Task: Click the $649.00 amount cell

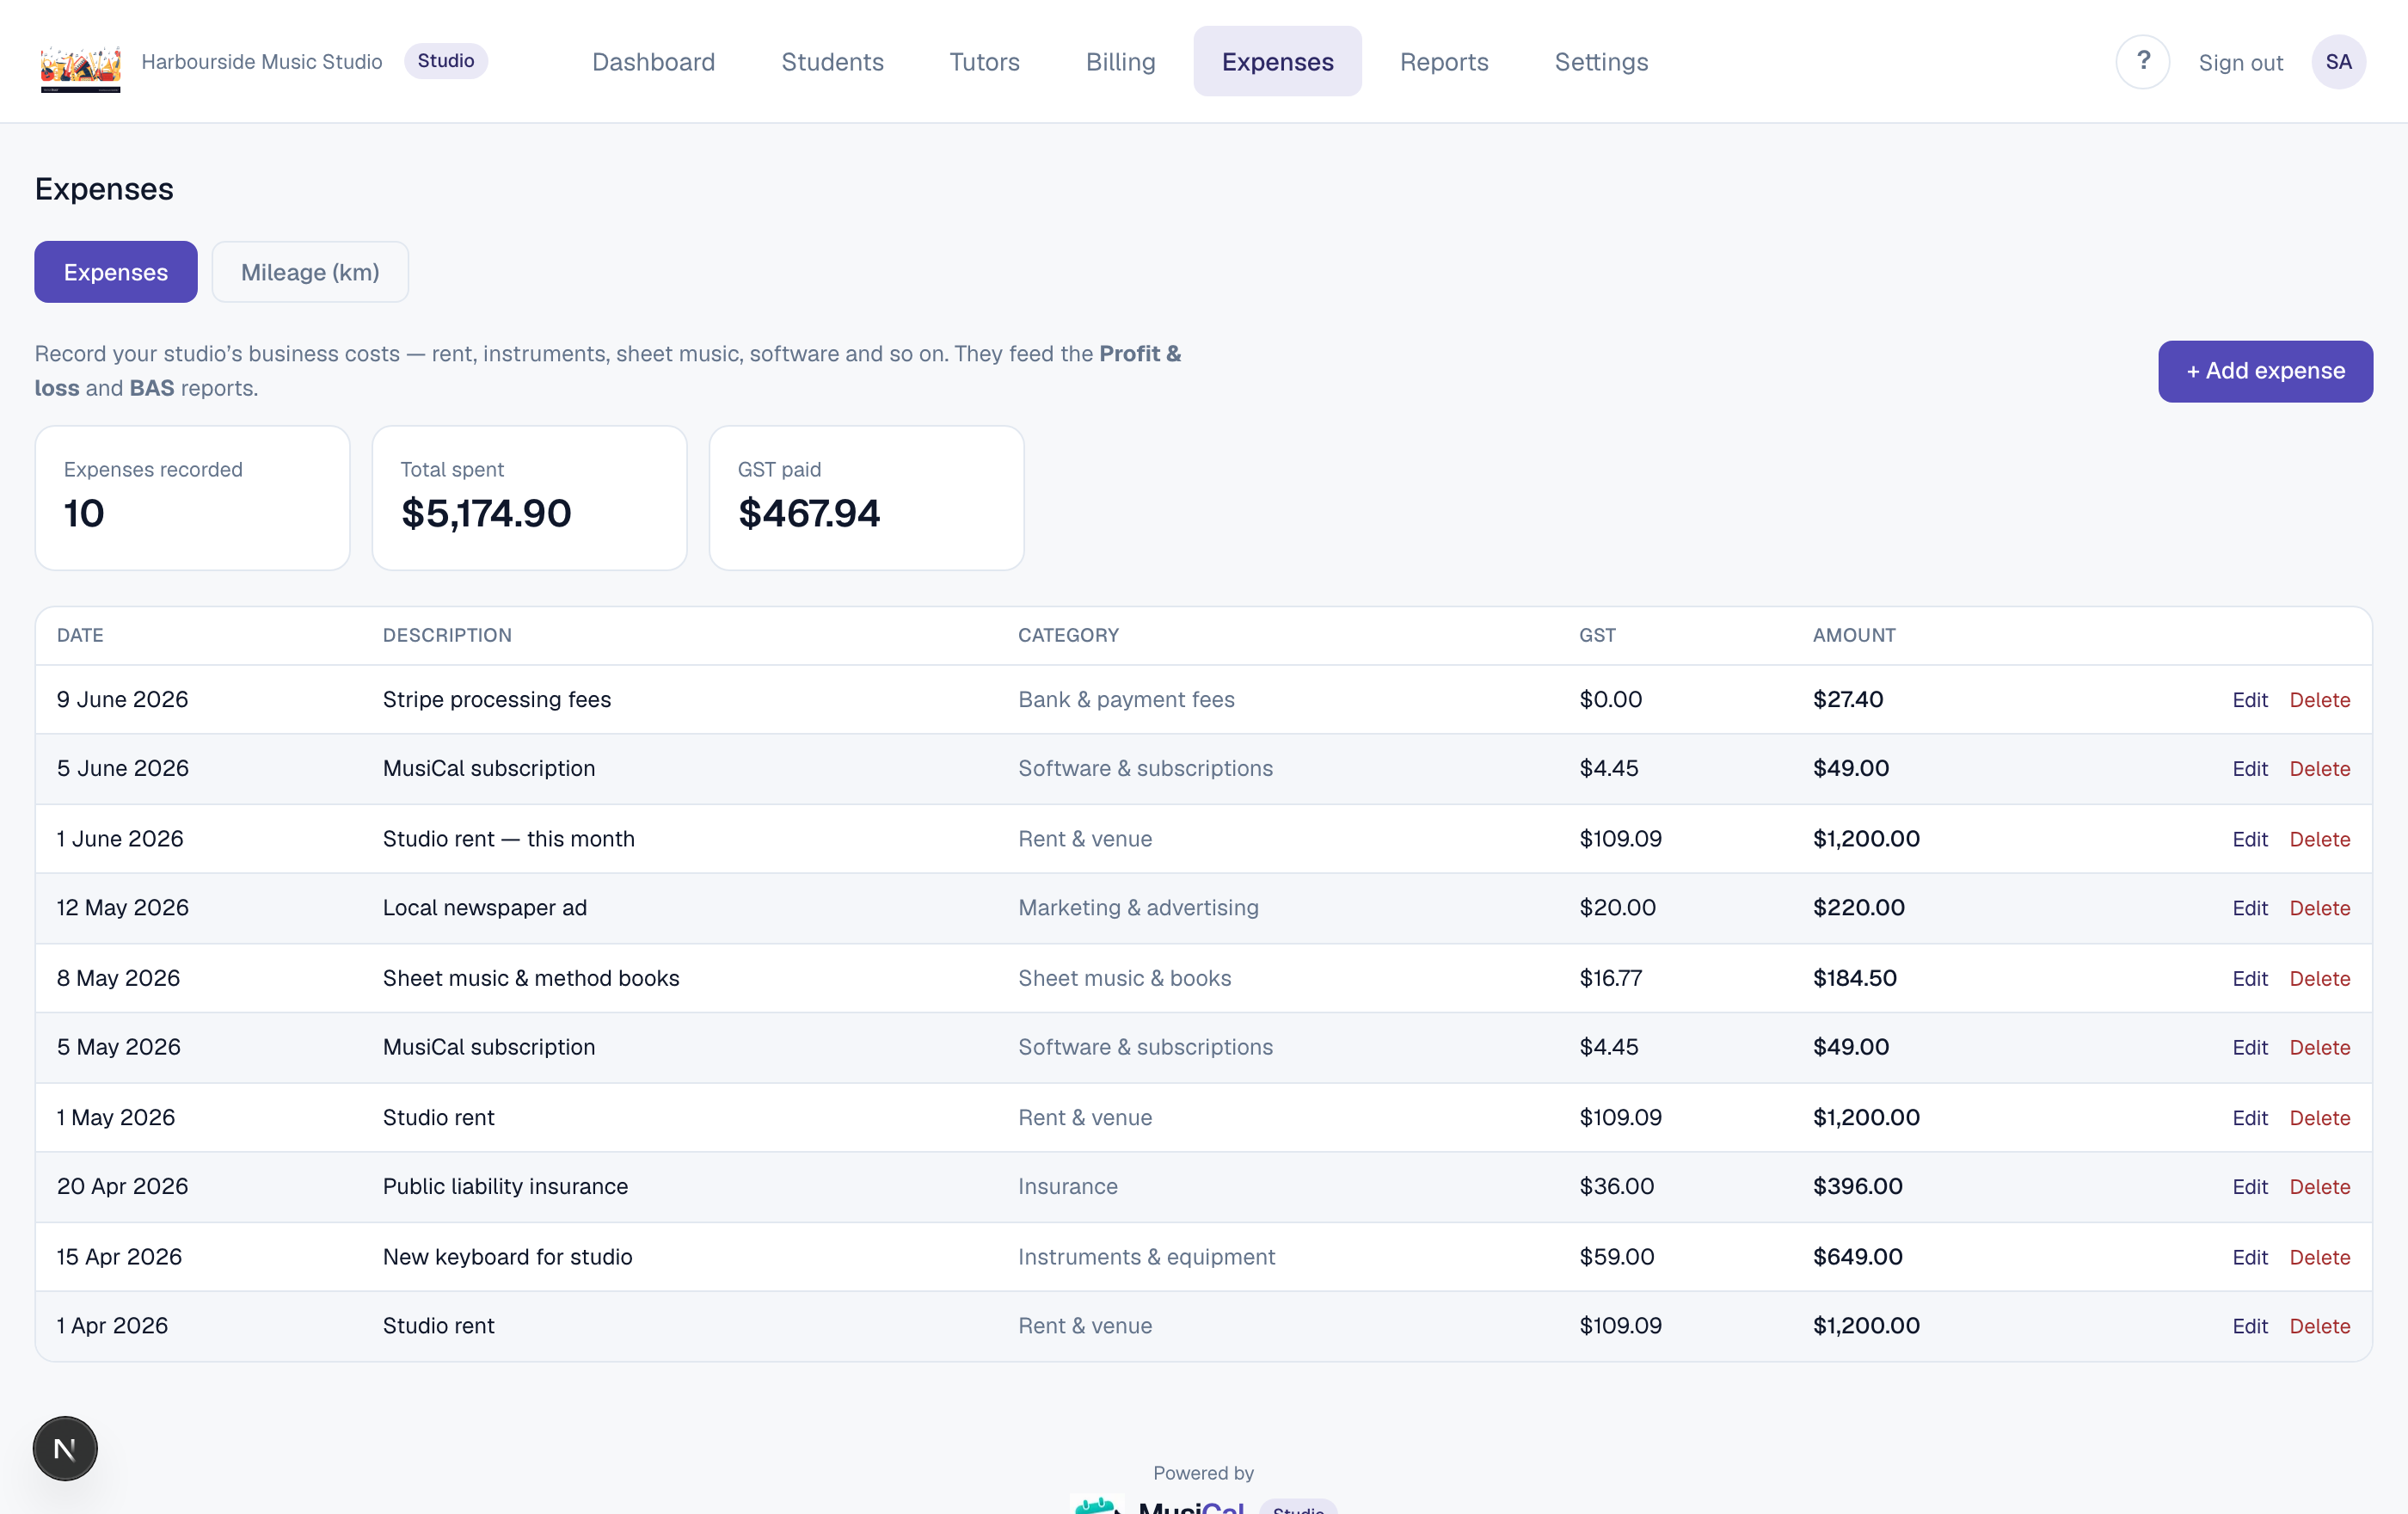Action: (x=1857, y=1257)
